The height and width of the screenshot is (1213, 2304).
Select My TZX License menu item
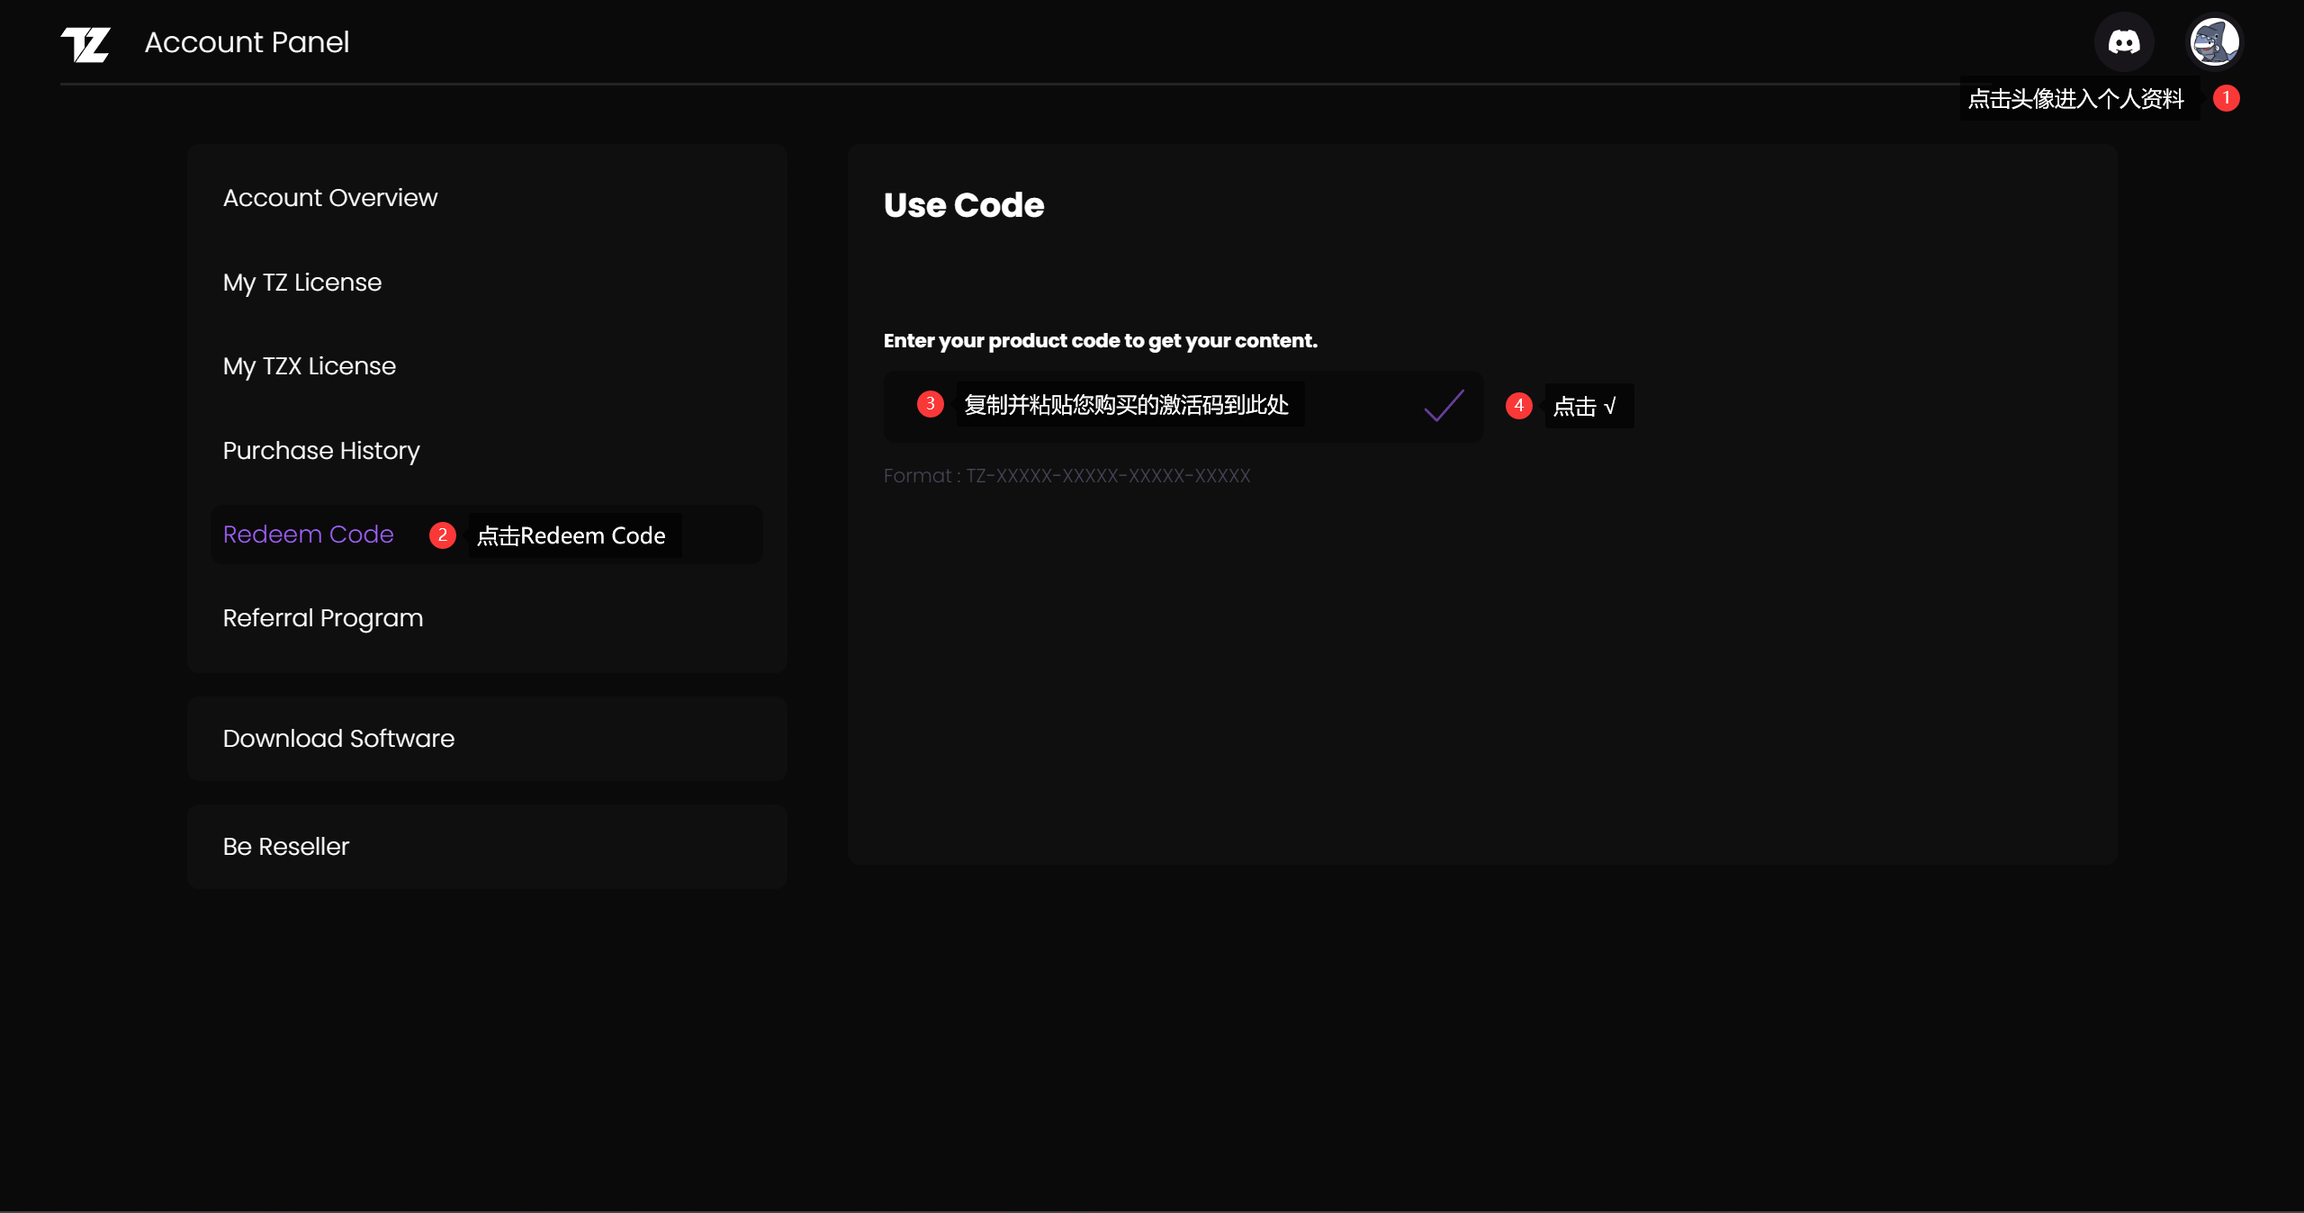coord(309,366)
